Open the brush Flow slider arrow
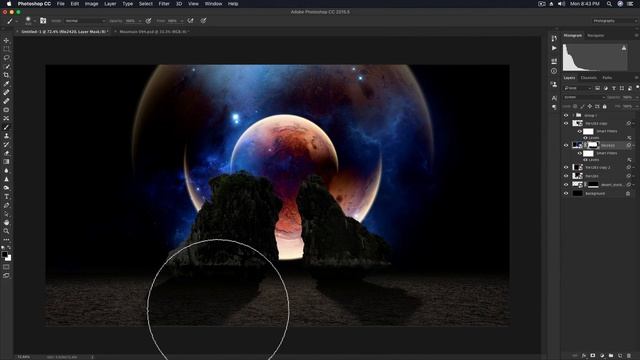The image size is (640, 360). click(182, 20)
